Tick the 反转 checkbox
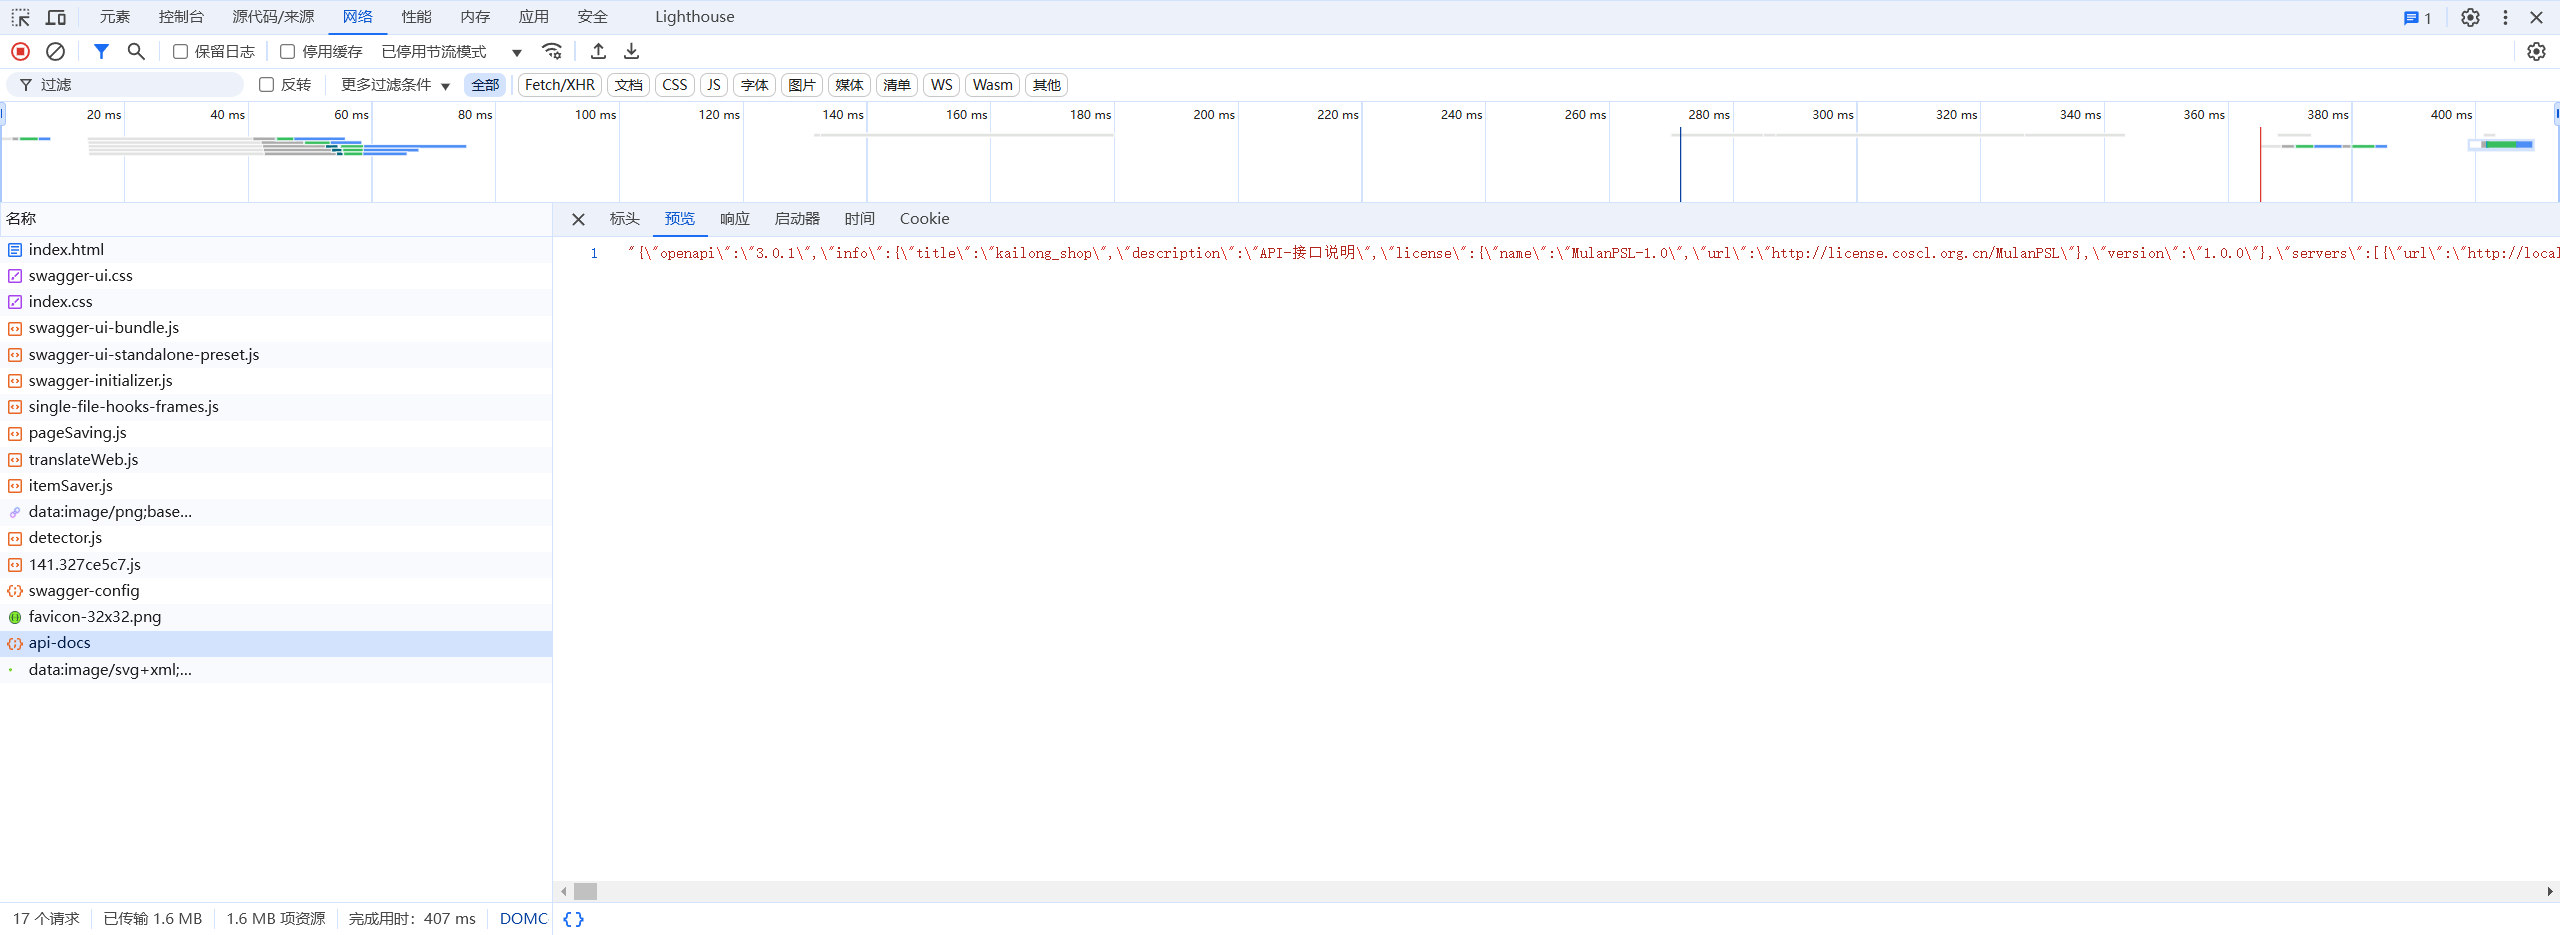The image size is (2560, 935). [267, 85]
